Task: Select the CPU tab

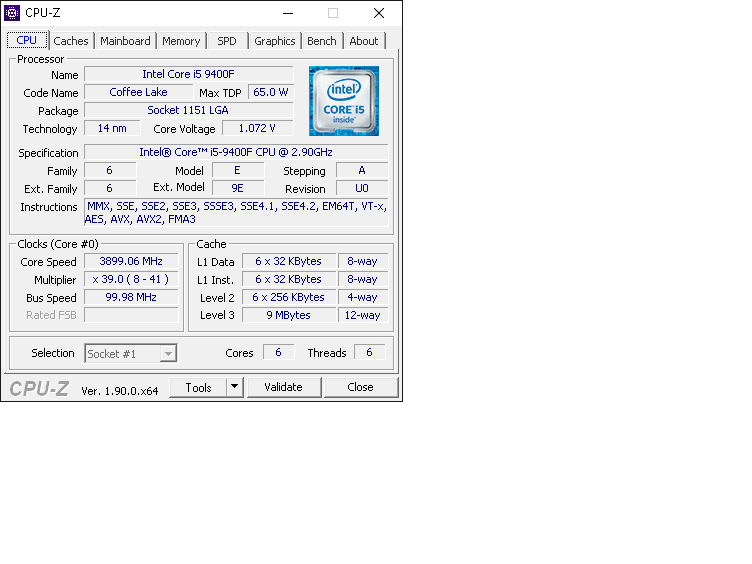Action: (x=27, y=40)
